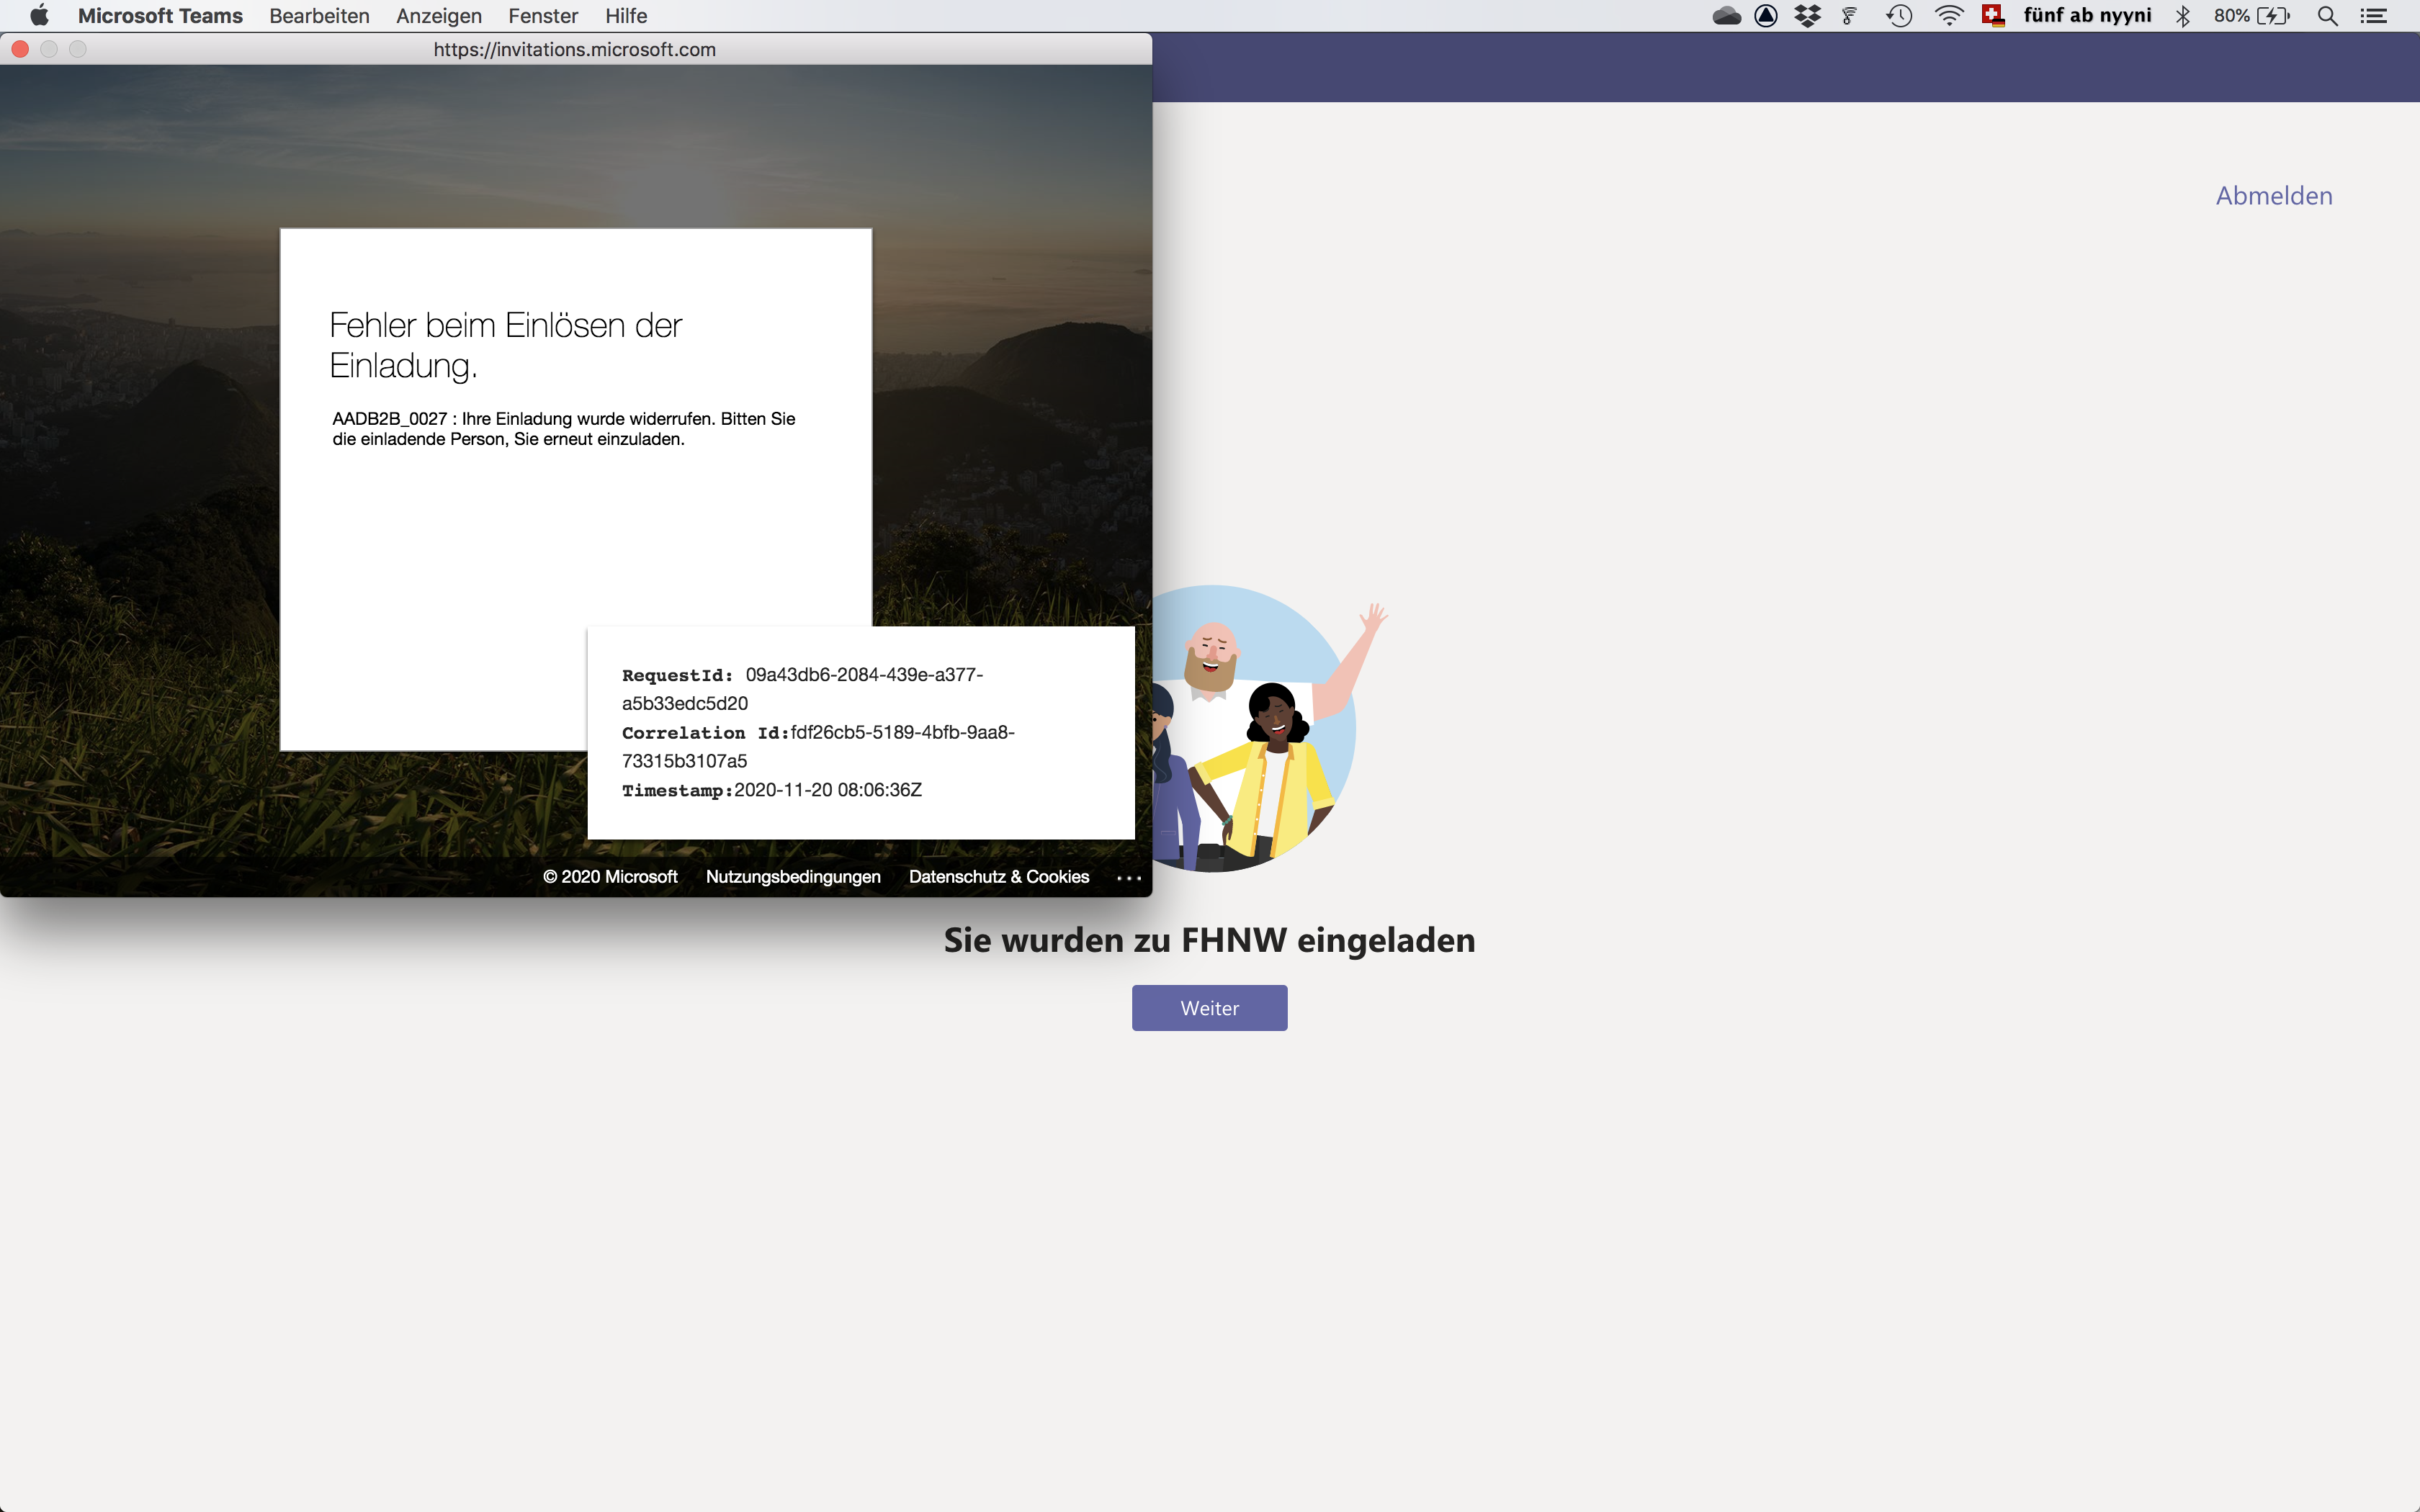Click the invitations.microsoft.com URL title

[x=574, y=50]
